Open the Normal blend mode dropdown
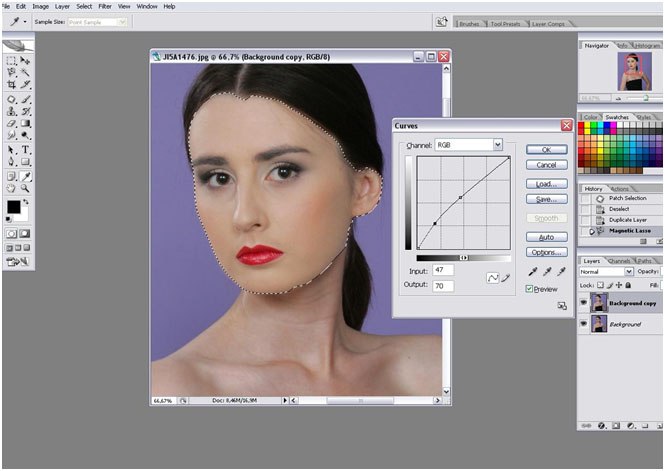Viewport: 665px width, 471px height. 606,271
